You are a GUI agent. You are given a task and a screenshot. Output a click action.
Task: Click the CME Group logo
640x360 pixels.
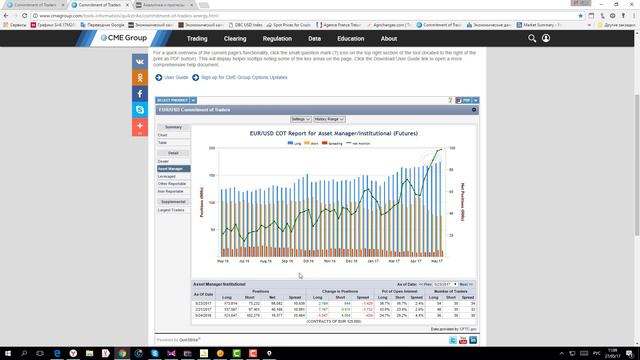(x=124, y=38)
